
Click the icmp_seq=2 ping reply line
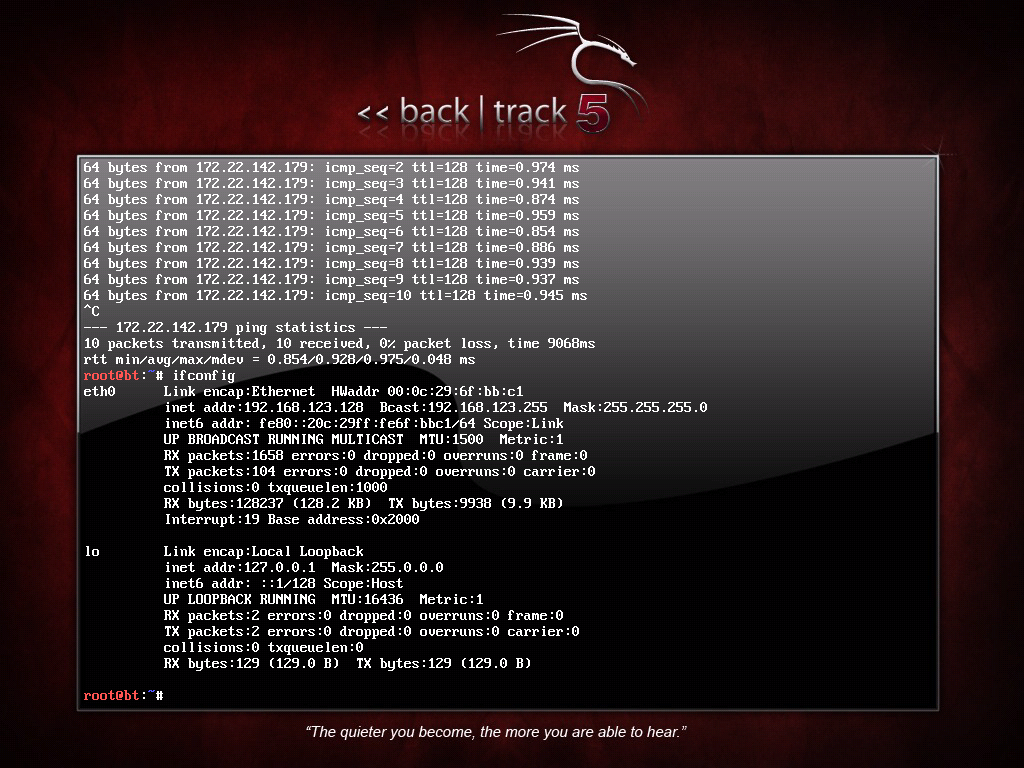click(331, 168)
